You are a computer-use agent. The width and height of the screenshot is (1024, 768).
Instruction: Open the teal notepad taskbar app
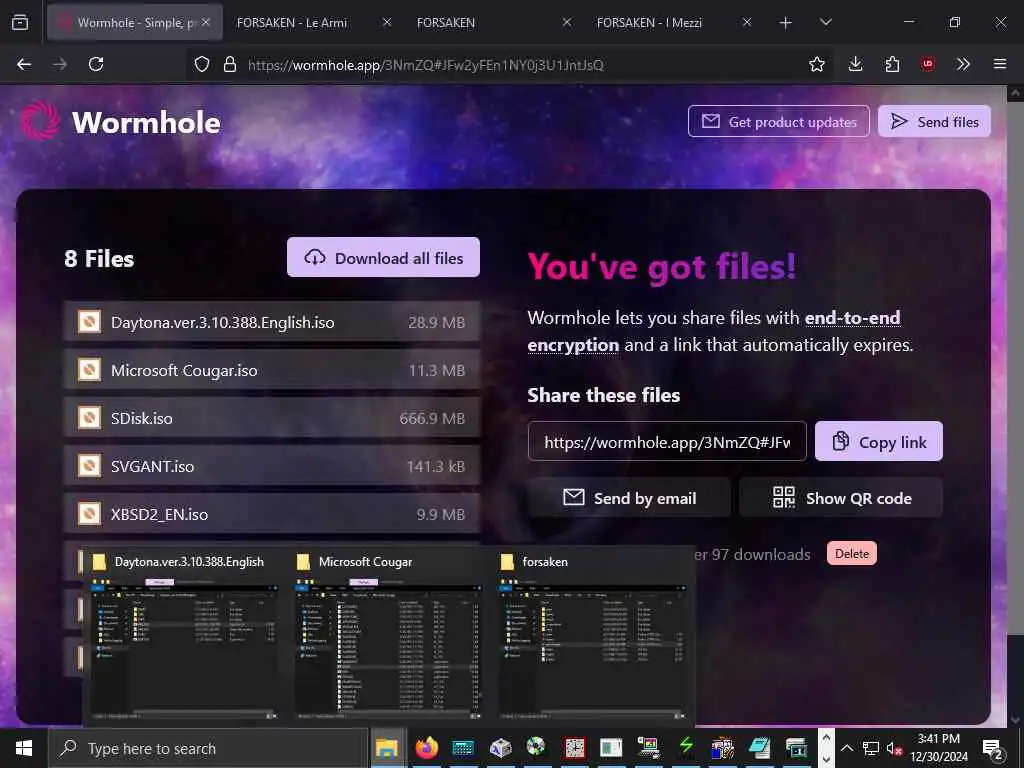coord(760,748)
